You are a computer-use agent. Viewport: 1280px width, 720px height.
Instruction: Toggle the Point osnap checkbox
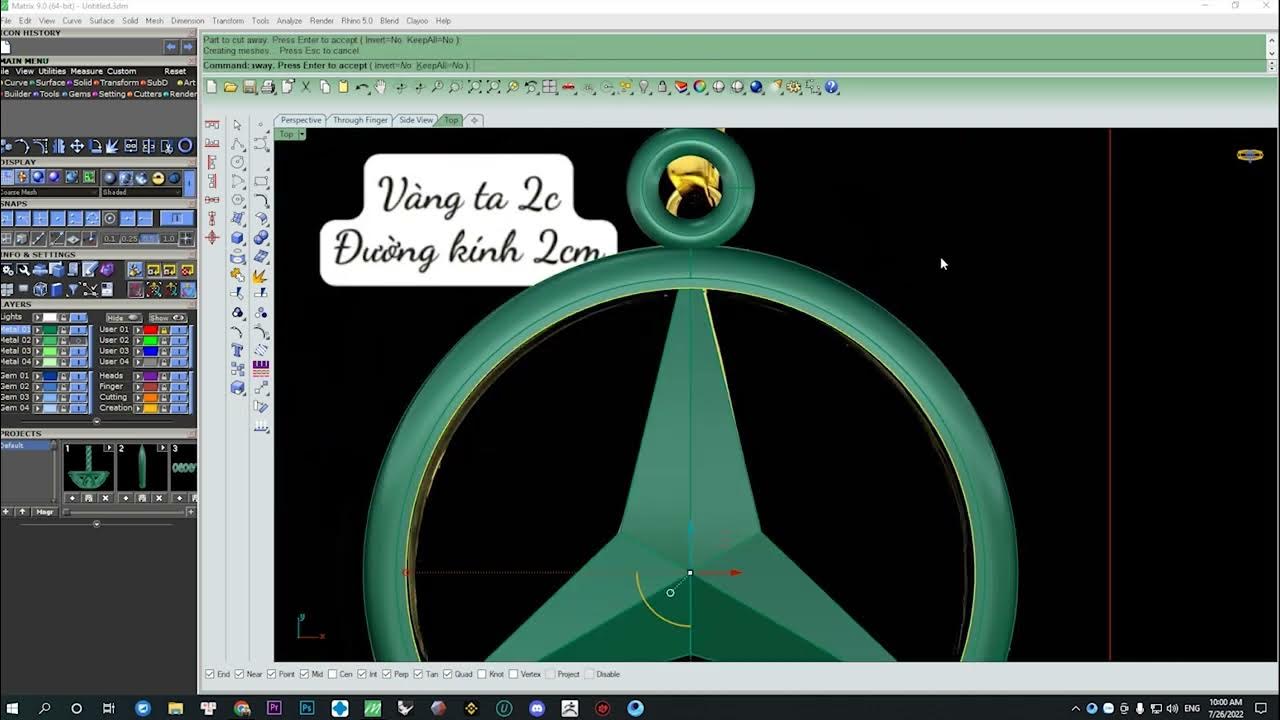pos(272,674)
